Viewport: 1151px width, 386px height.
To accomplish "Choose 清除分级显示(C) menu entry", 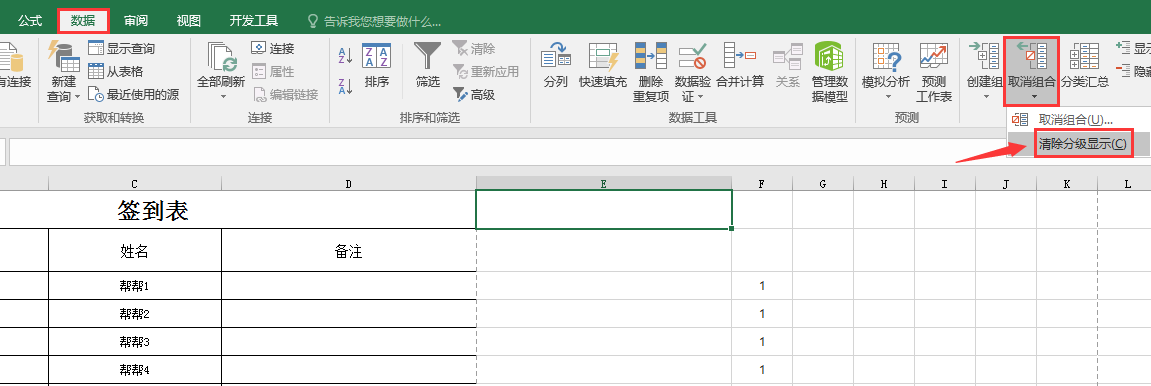I will 1078,143.
